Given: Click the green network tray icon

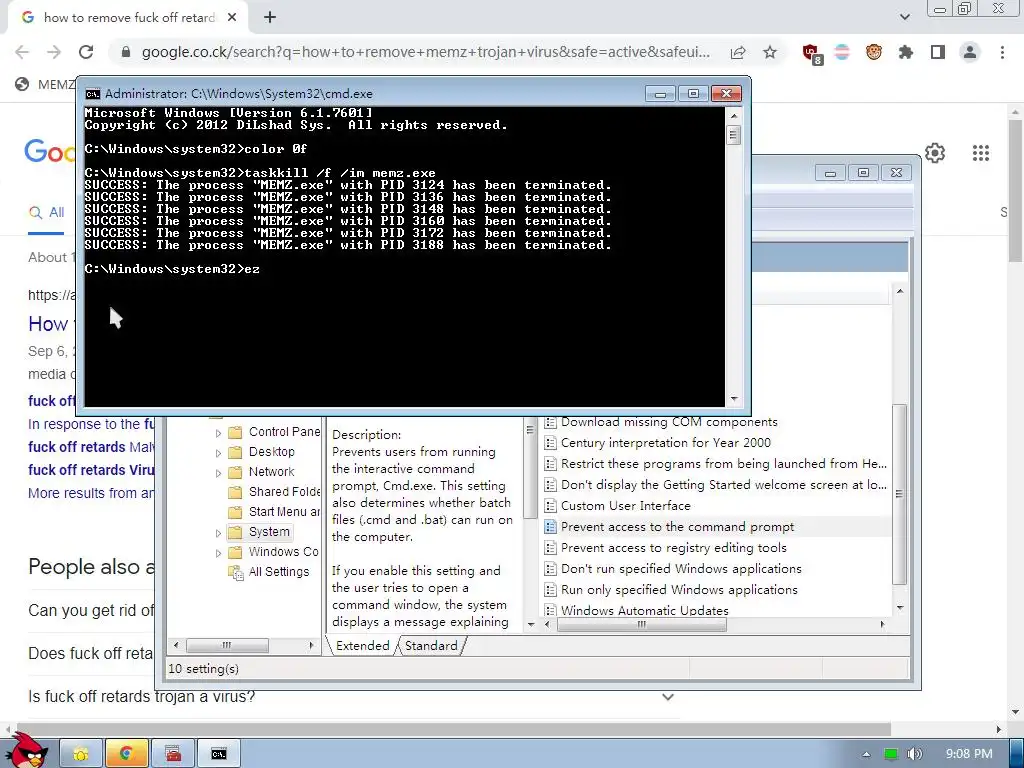Looking at the screenshot, I should (x=891, y=754).
